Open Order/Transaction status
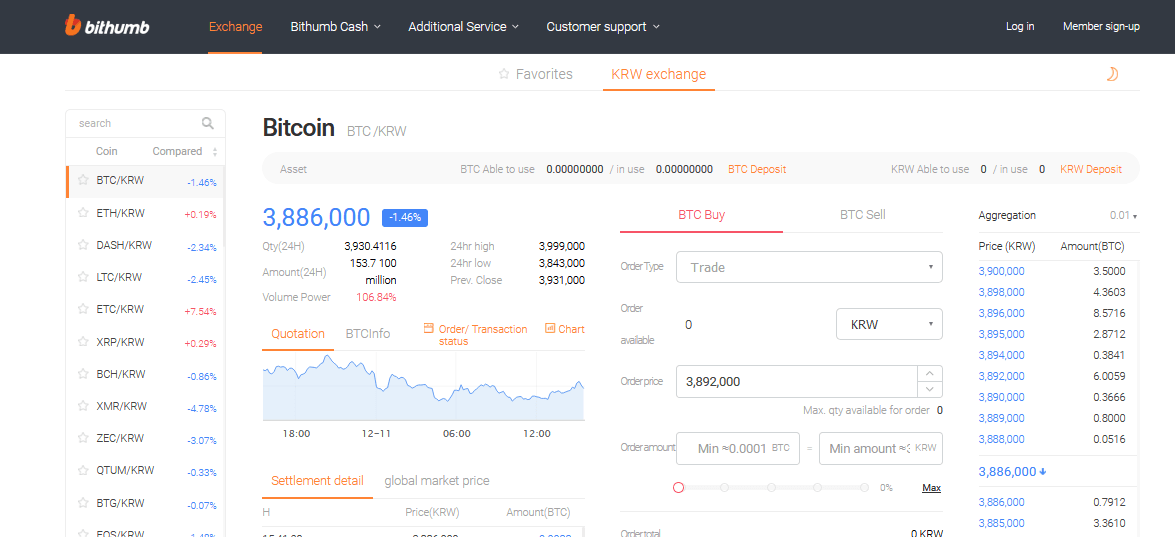The image size is (1175, 537). (475, 335)
